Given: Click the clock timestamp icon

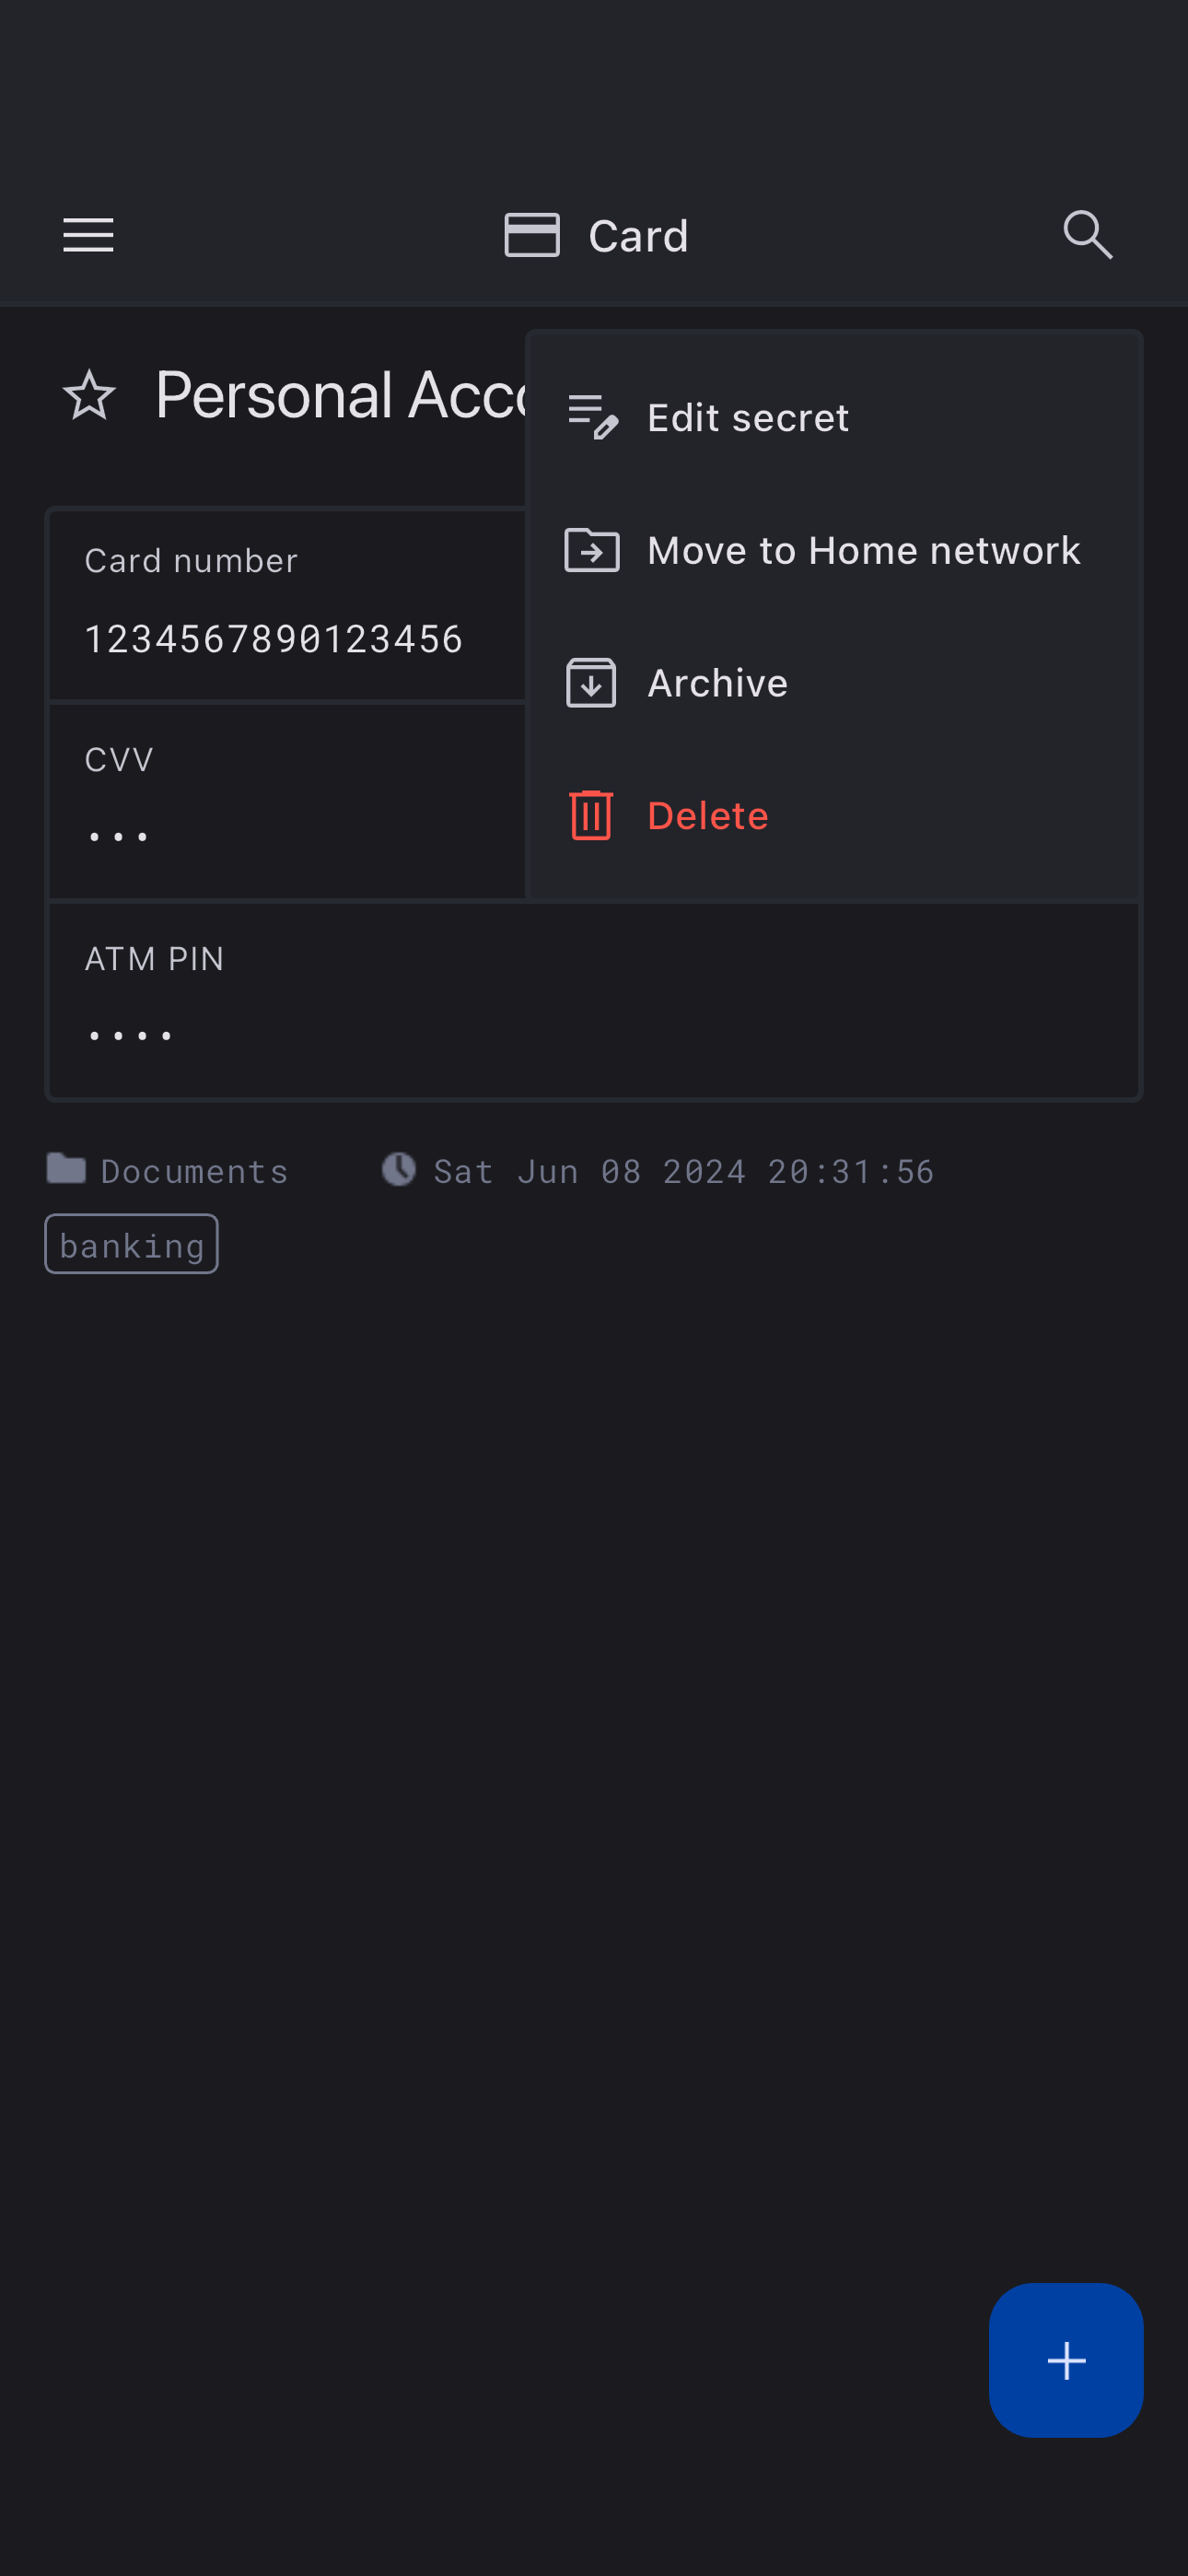Looking at the screenshot, I should pyautogui.click(x=399, y=1170).
